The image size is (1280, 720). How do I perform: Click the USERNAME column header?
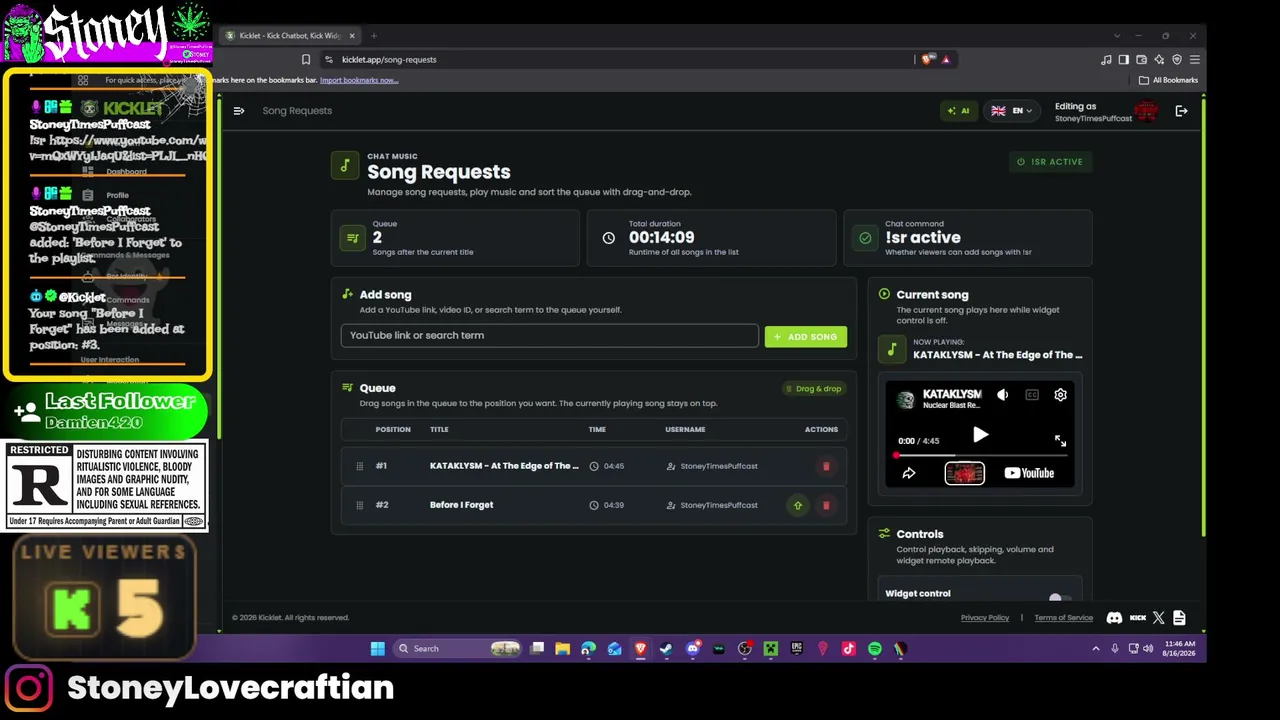[685, 430]
